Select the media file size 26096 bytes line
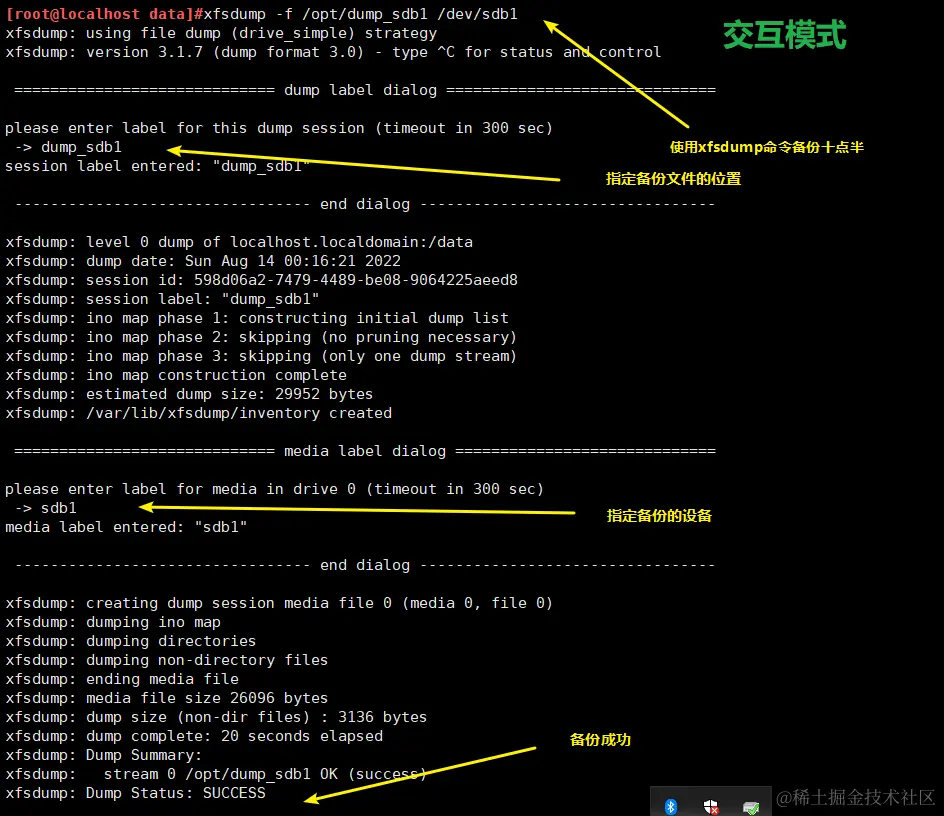The width and height of the screenshot is (944, 816). click(167, 699)
